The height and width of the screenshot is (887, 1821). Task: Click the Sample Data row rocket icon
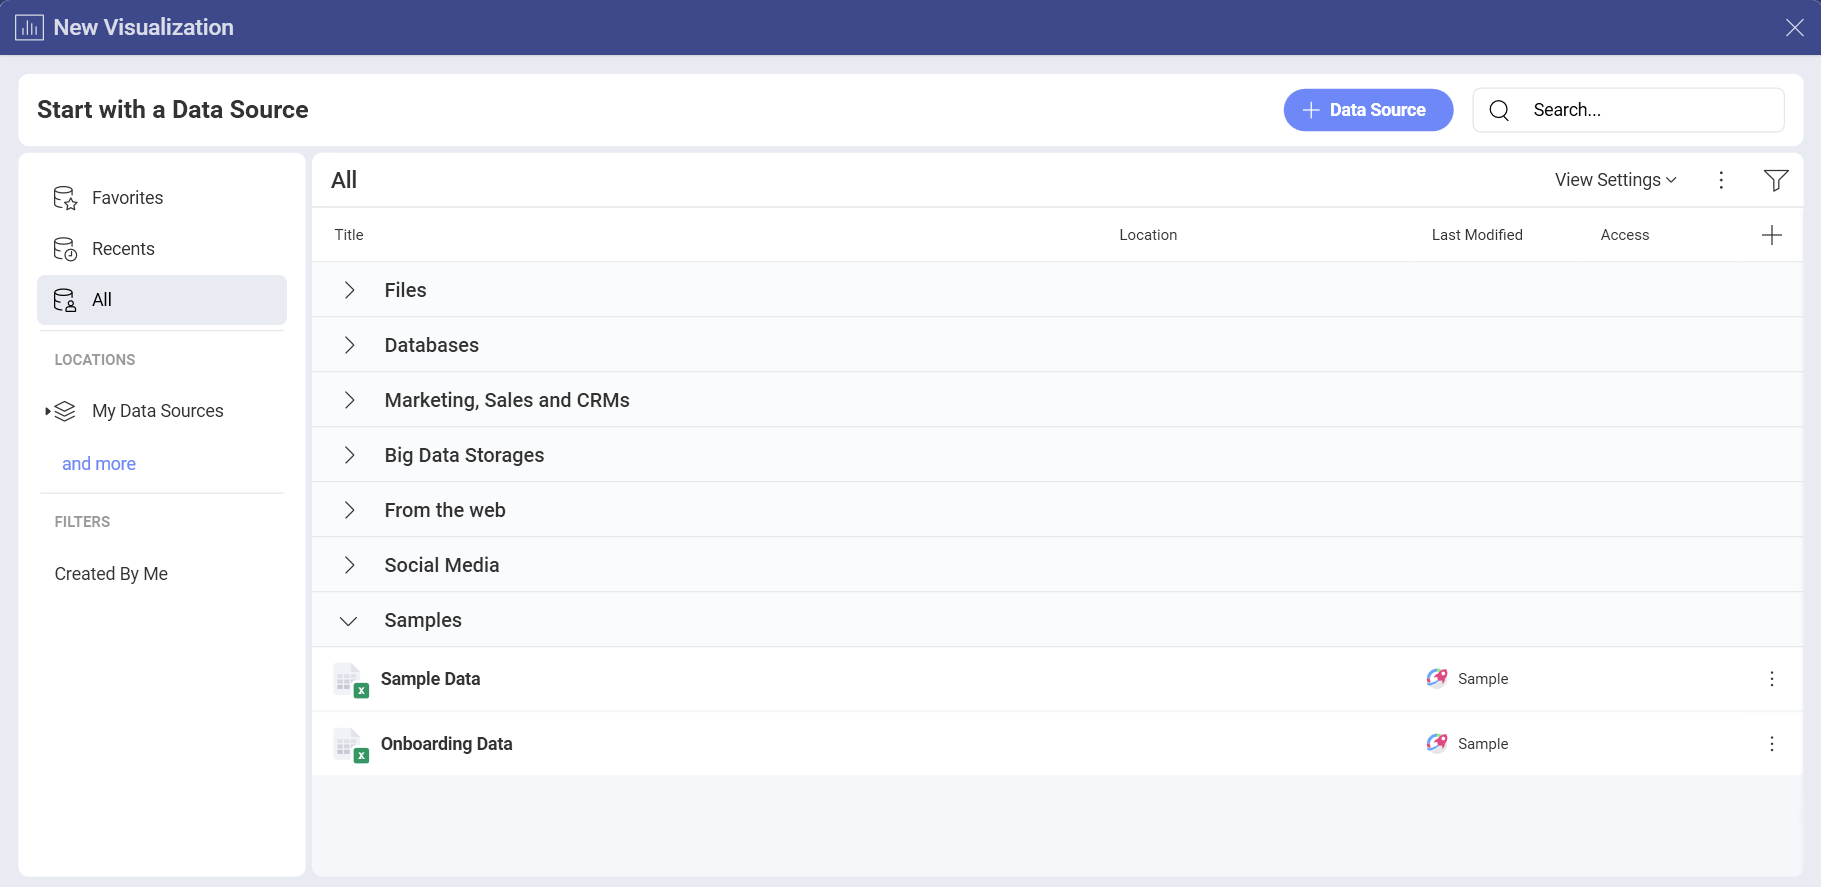[x=1437, y=678]
